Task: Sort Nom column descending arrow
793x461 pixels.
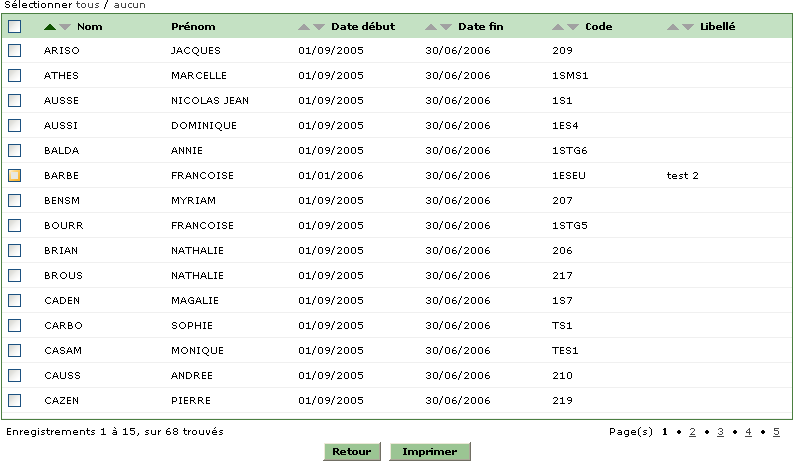Action: coord(65,27)
